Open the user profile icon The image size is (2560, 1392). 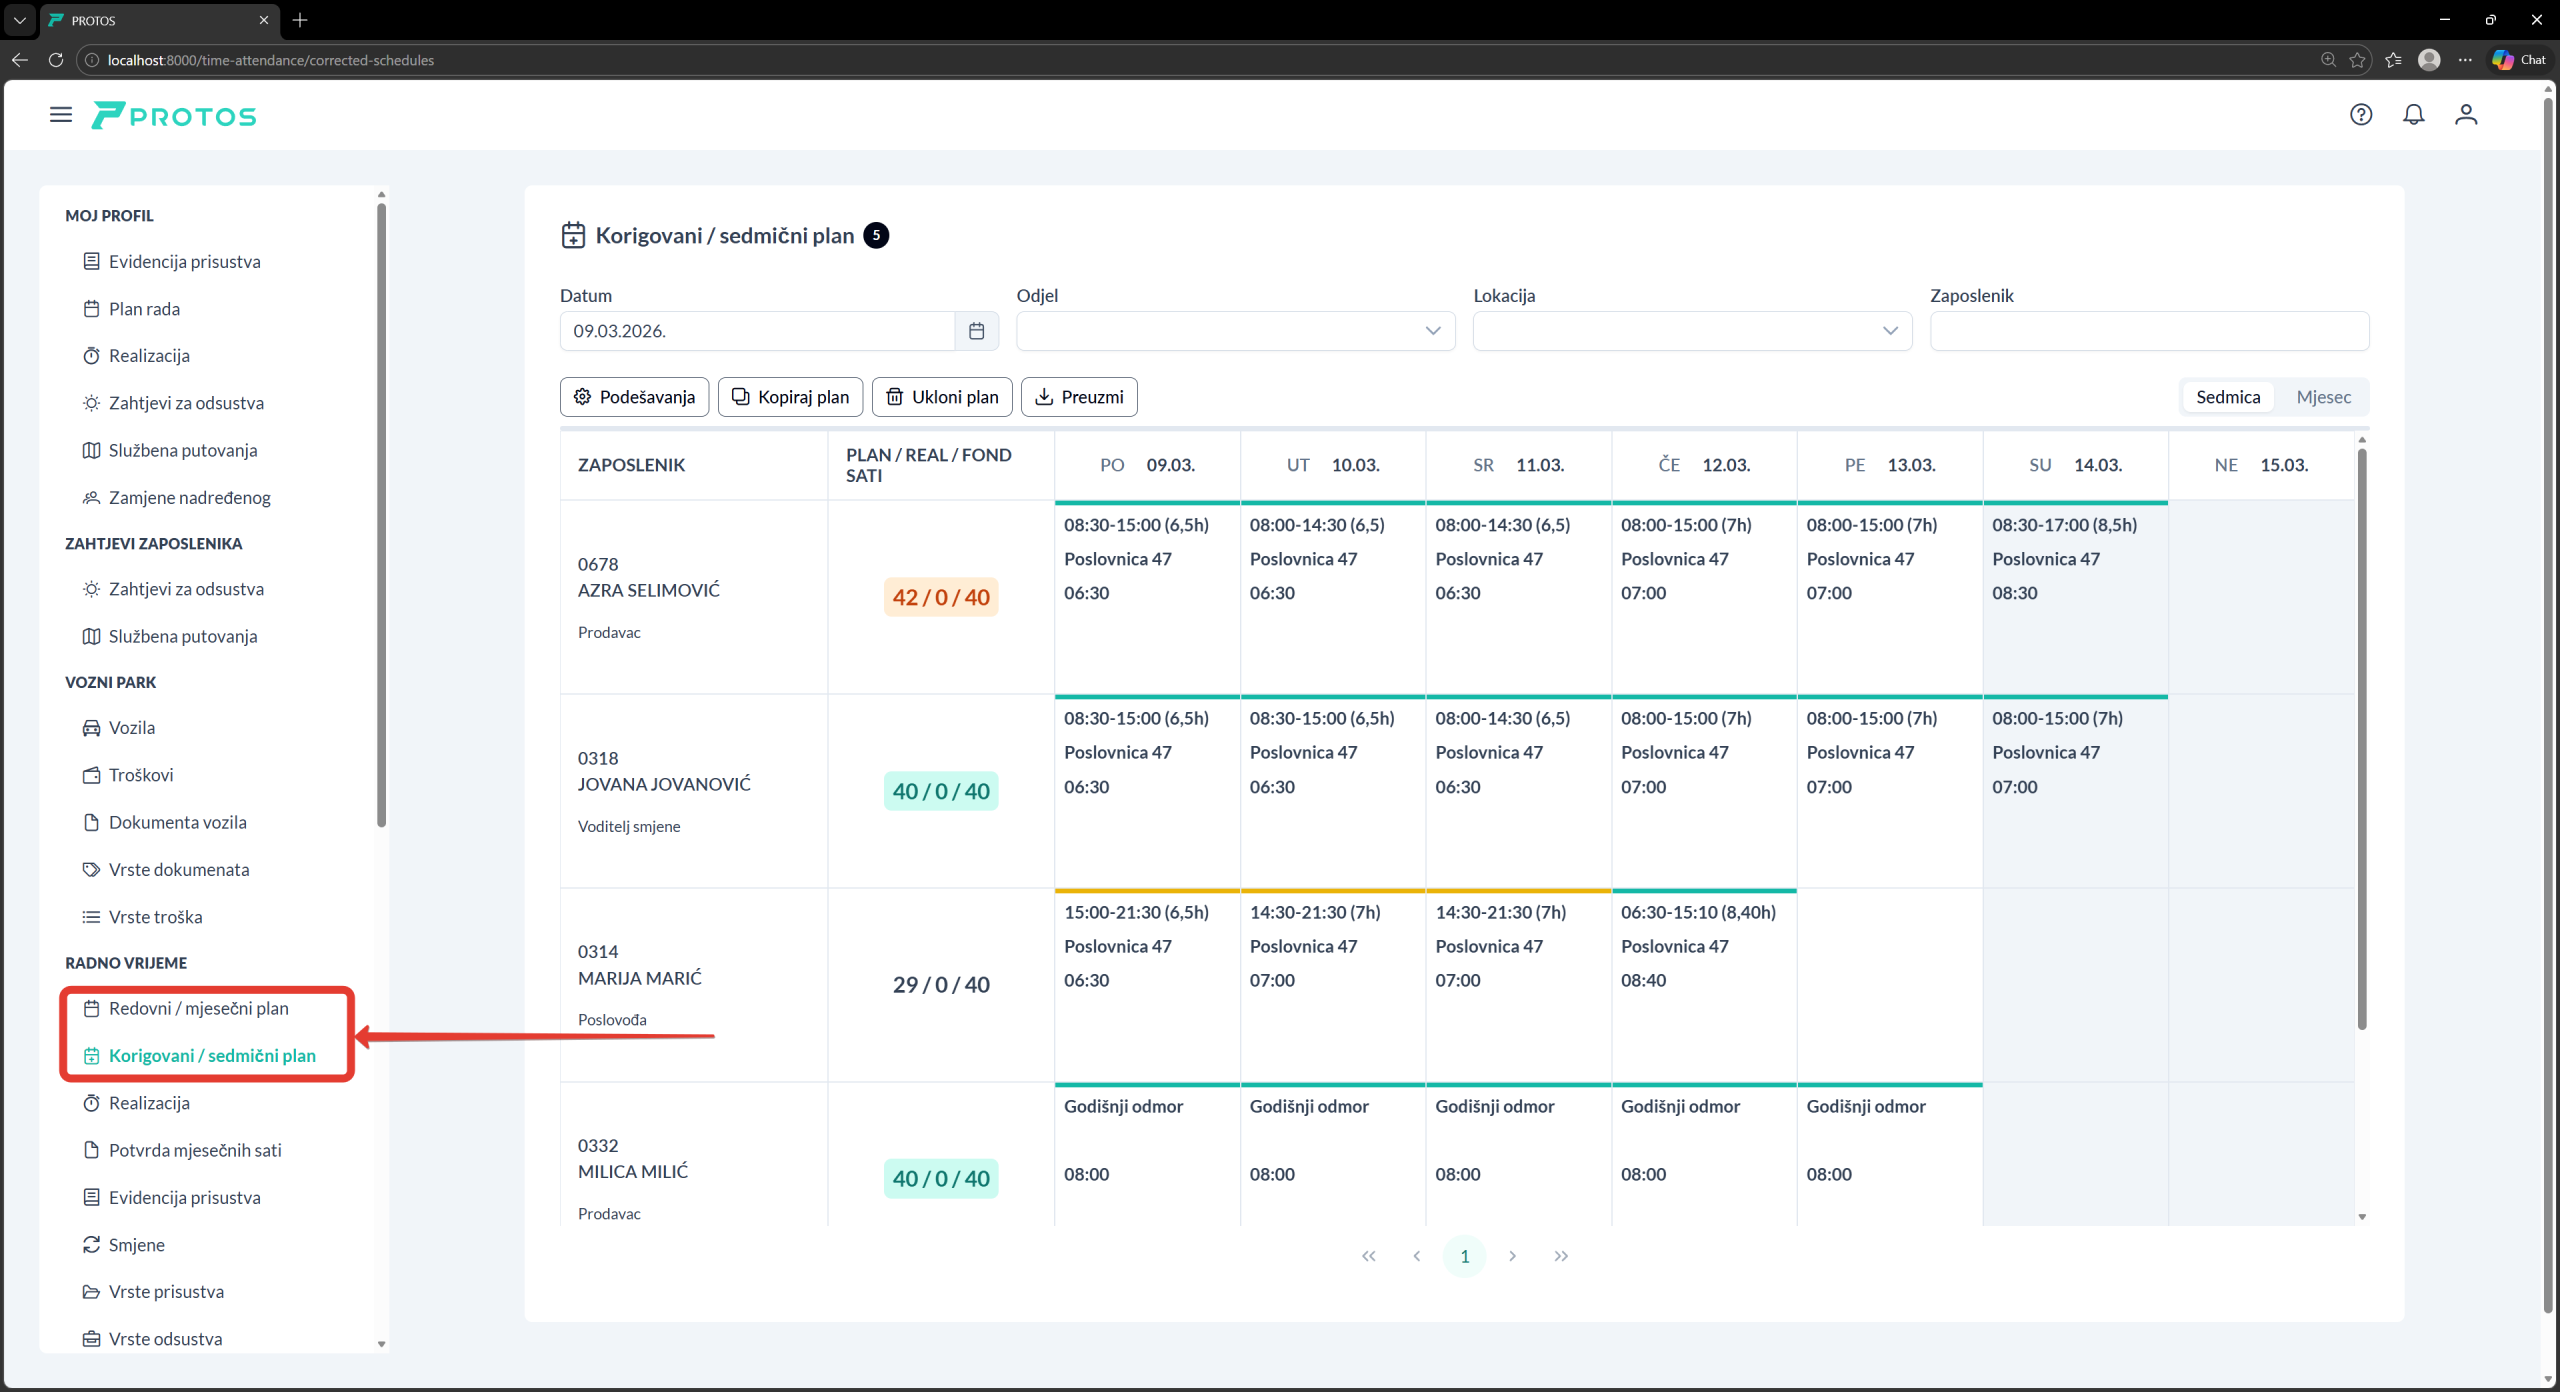click(x=2466, y=115)
